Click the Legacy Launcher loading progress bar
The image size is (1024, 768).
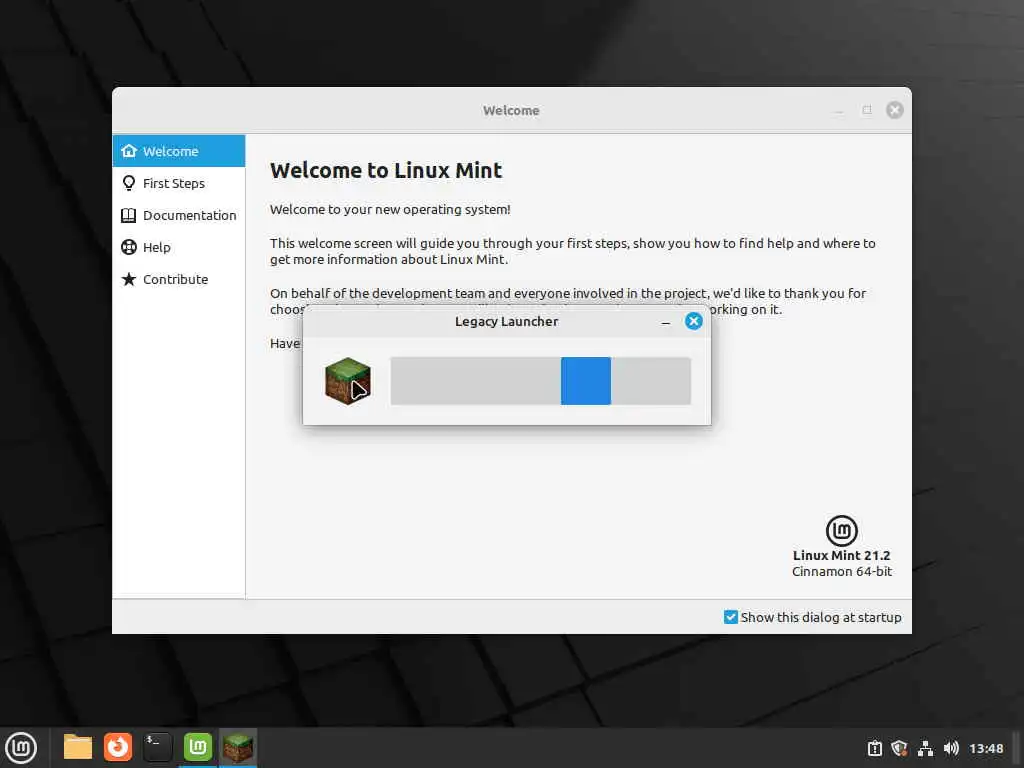pos(540,381)
